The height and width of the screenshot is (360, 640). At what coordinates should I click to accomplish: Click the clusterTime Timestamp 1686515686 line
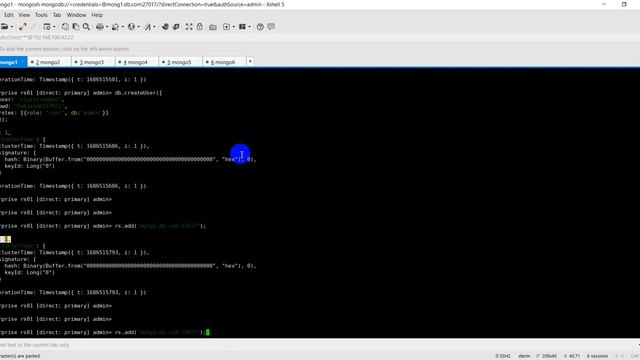click(x=75, y=146)
